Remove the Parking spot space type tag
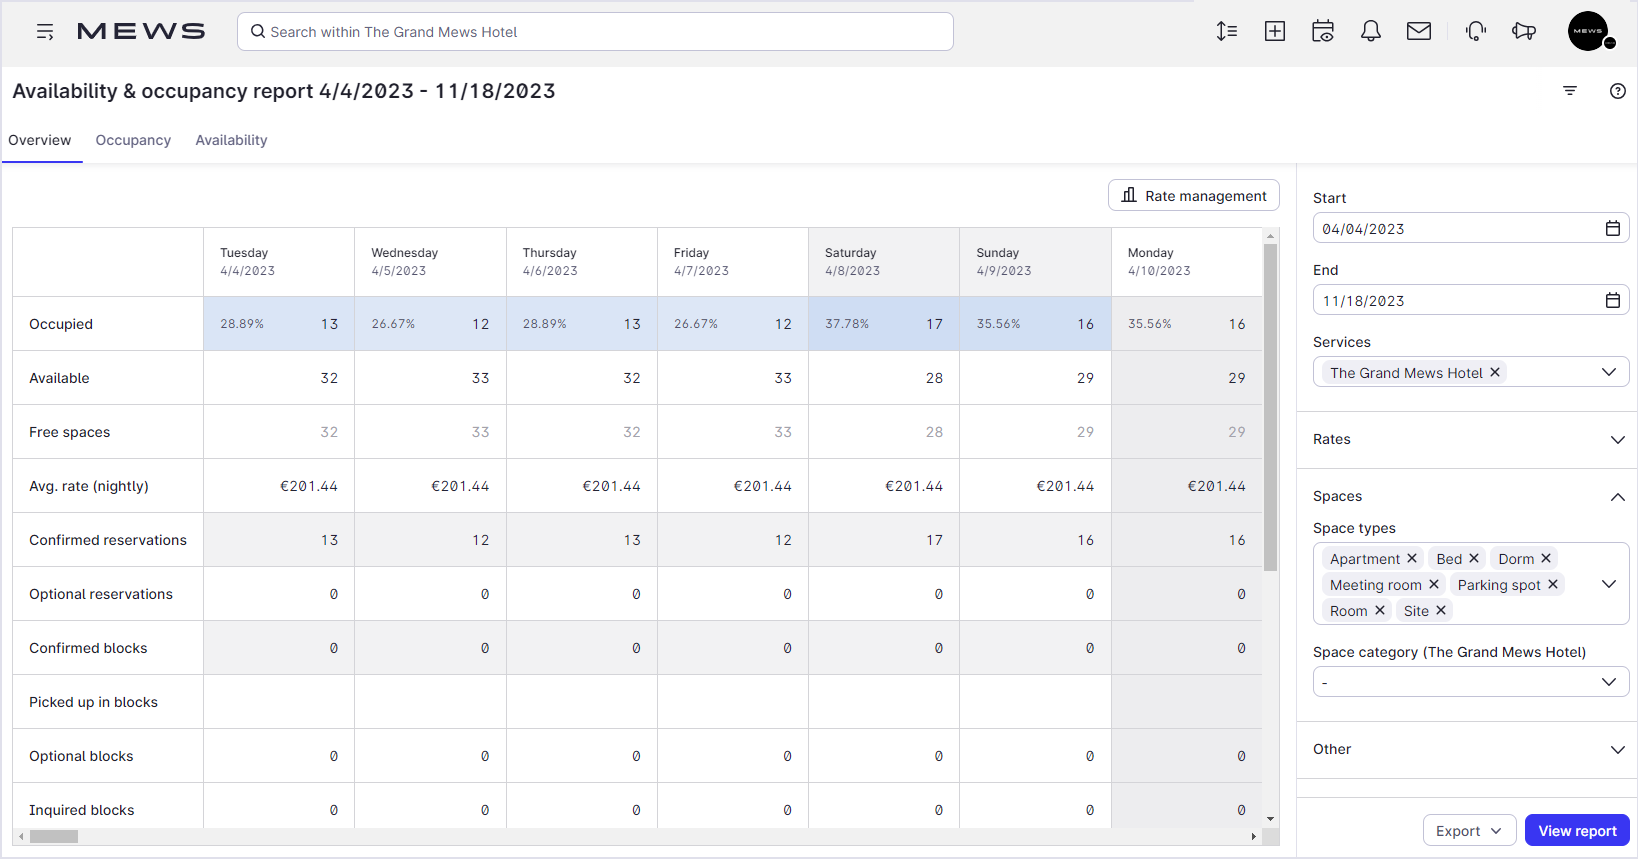Image resolution: width=1638 pixels, height=859 pixels. point(1553,585)
